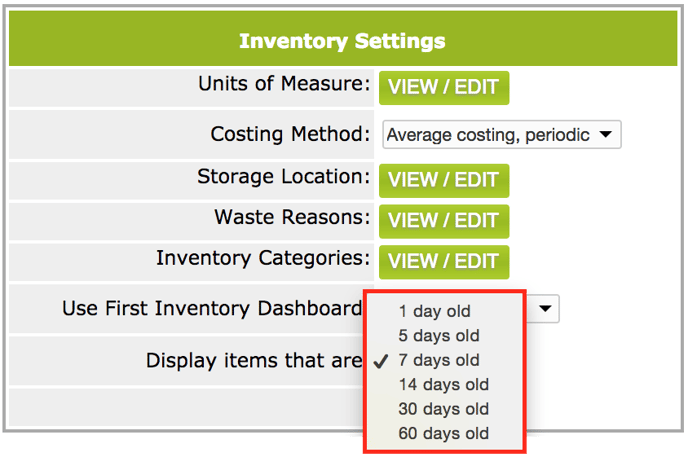Viewport: 688px width, 457px height.
Task: Choose the 30 days old option
Action: pyautogui.click(x=444, y=409)
